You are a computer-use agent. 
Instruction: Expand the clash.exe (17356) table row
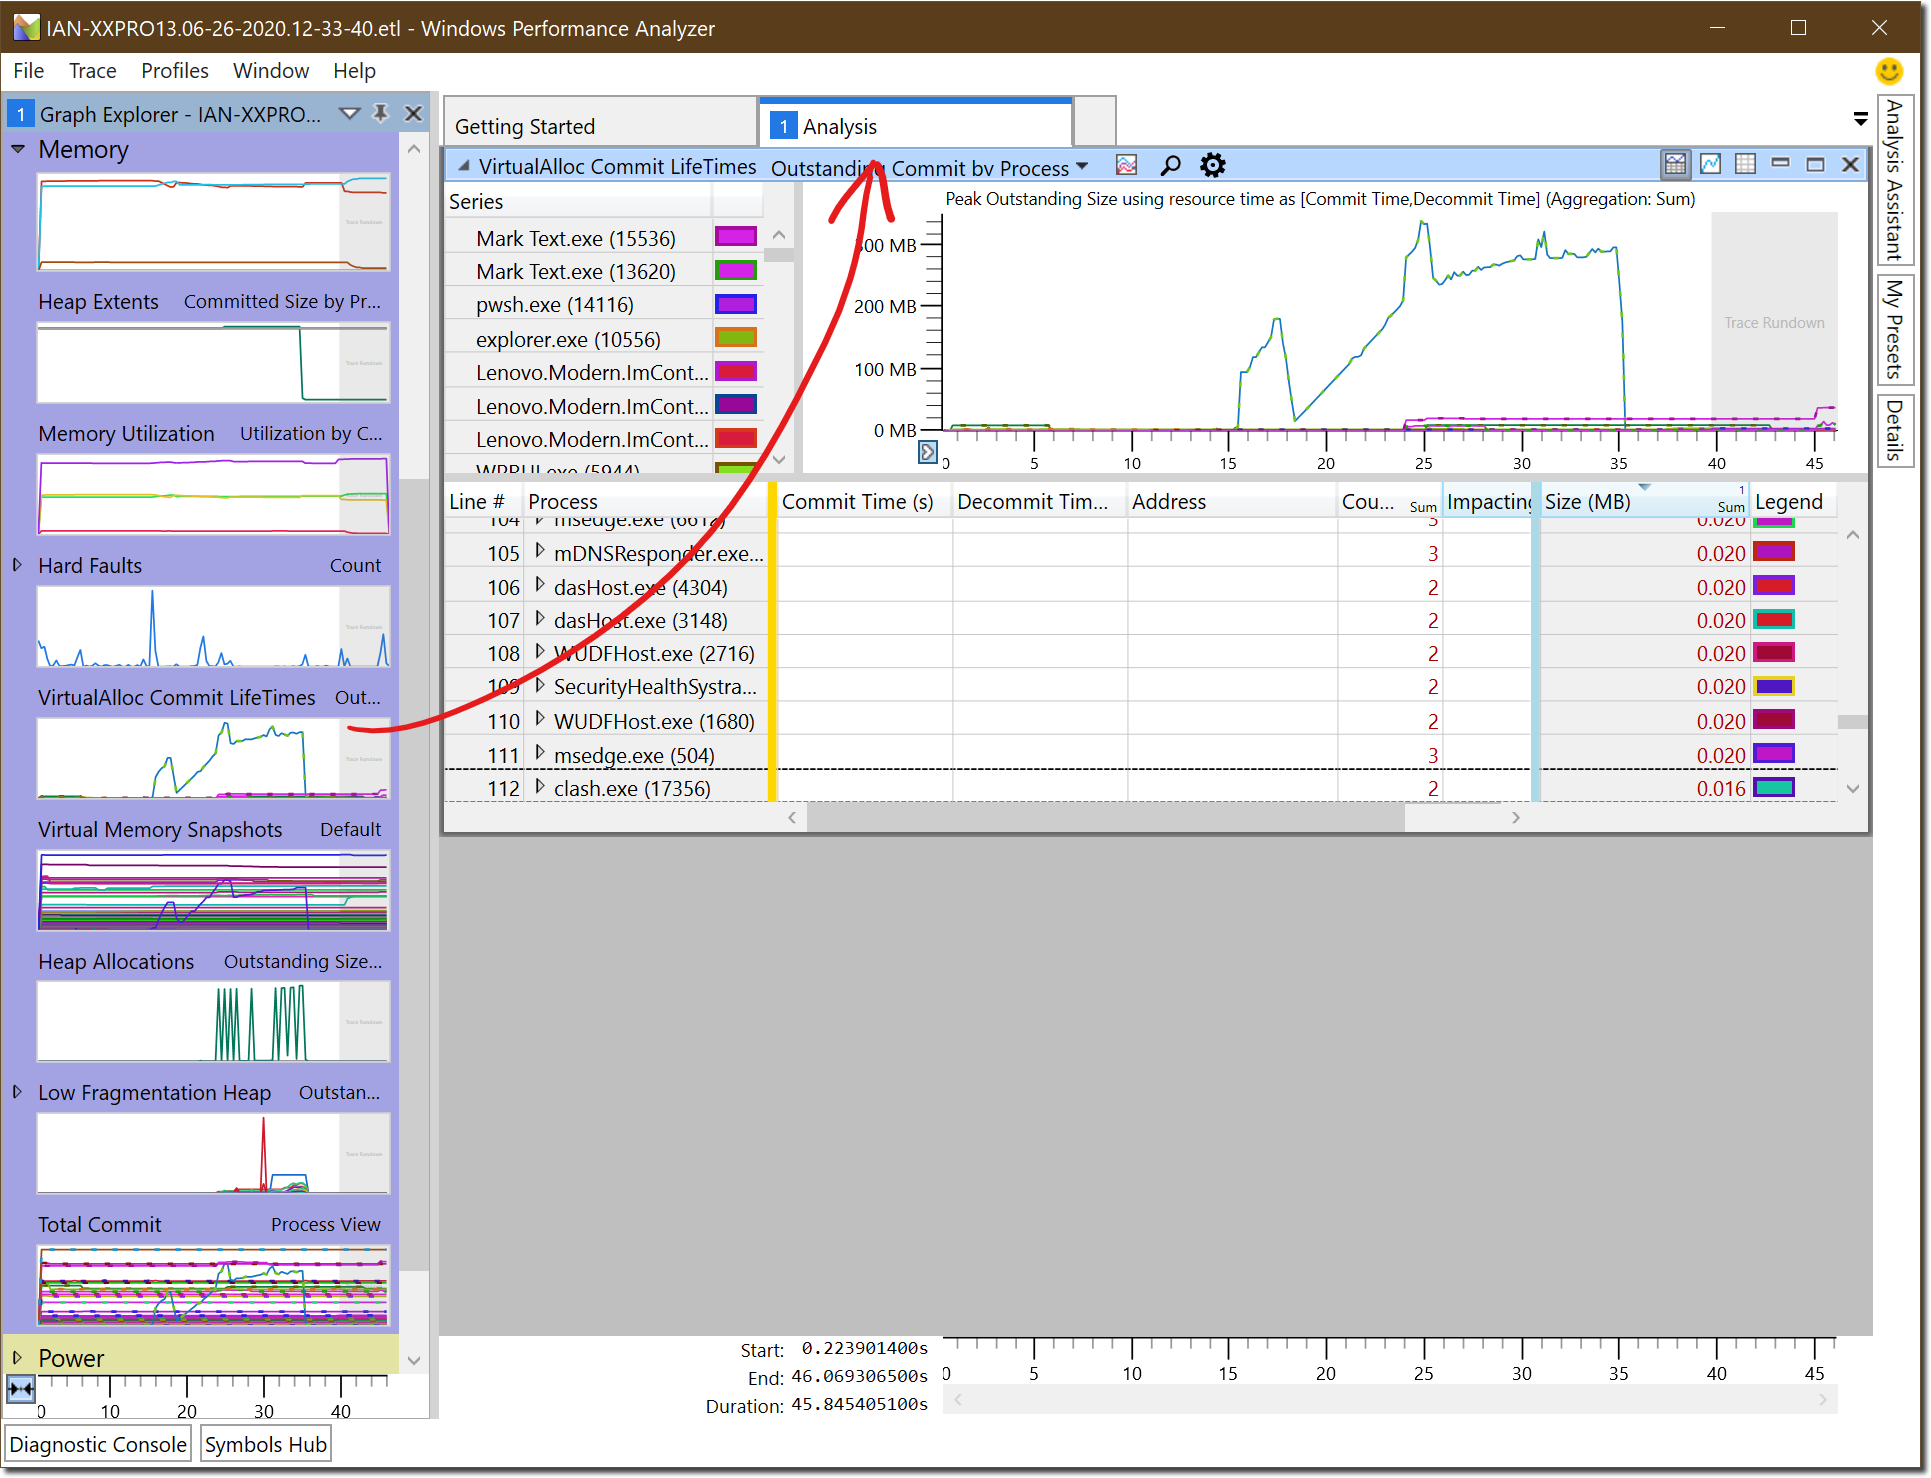540,788
